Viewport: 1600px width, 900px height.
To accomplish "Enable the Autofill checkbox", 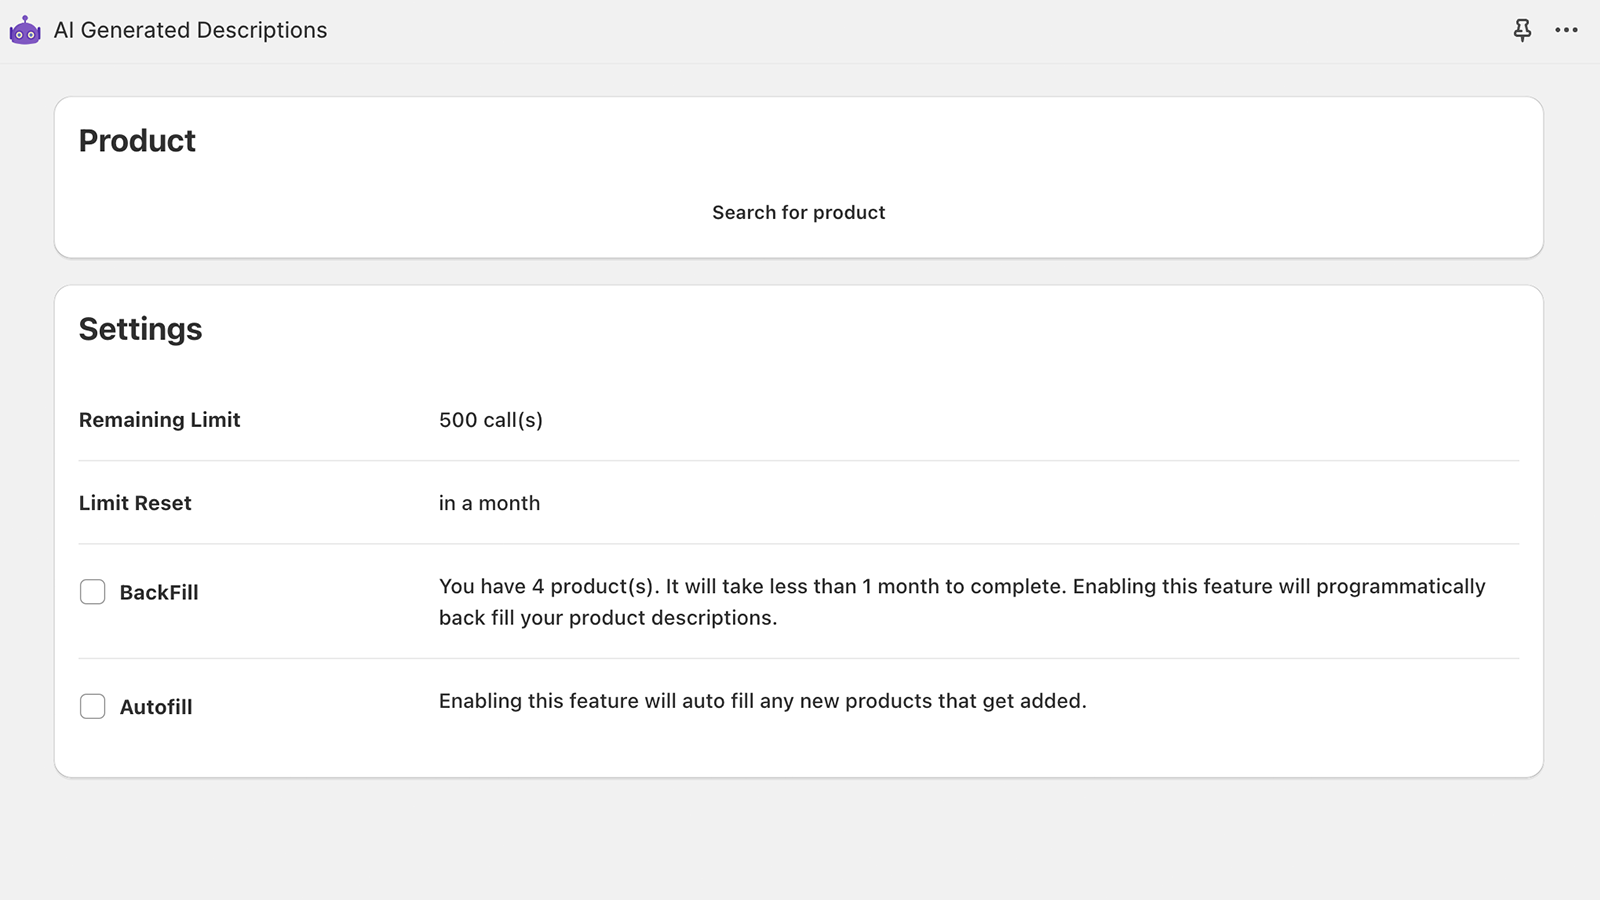I will click(x=92, y=706).
